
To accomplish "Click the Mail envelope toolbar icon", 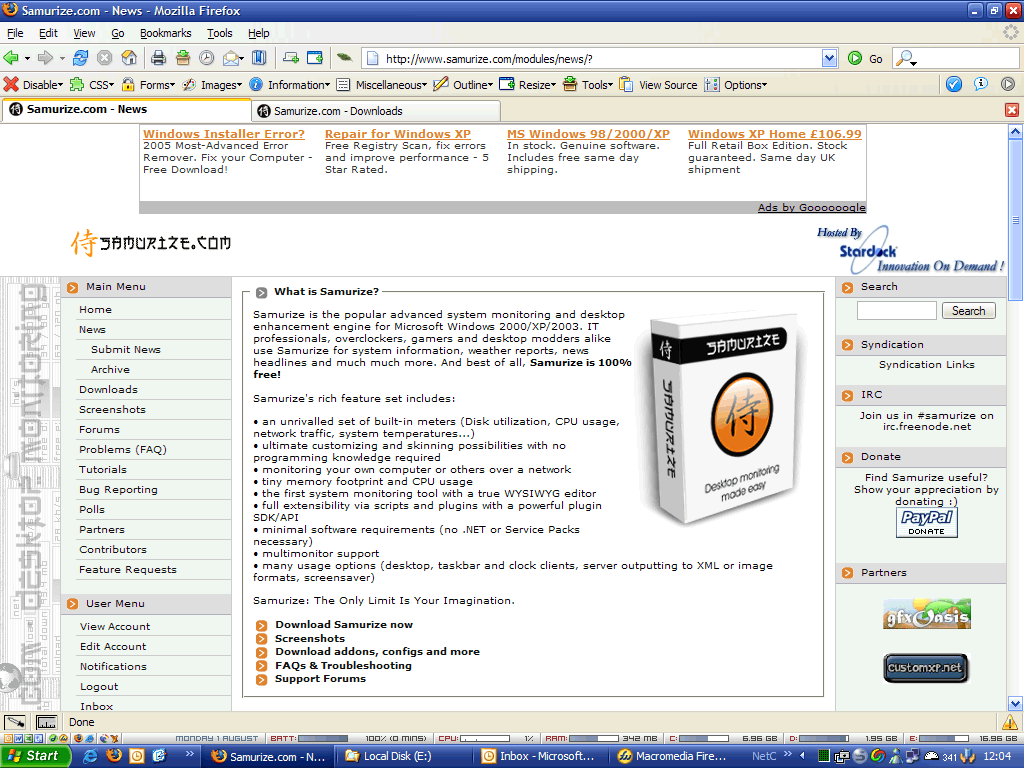I will tap(231, 58).
